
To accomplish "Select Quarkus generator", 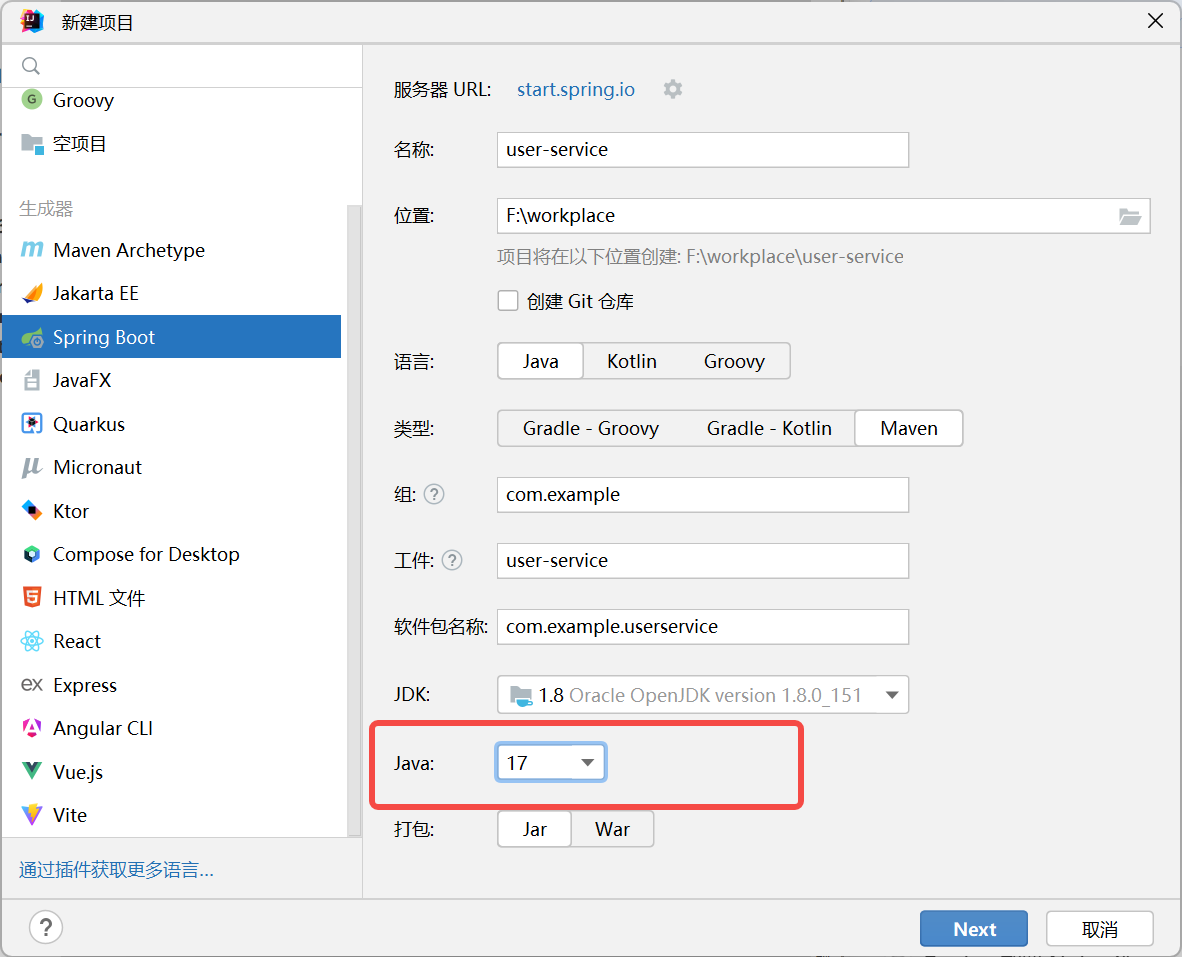I will pyautogui.click(x=171, y=424).
